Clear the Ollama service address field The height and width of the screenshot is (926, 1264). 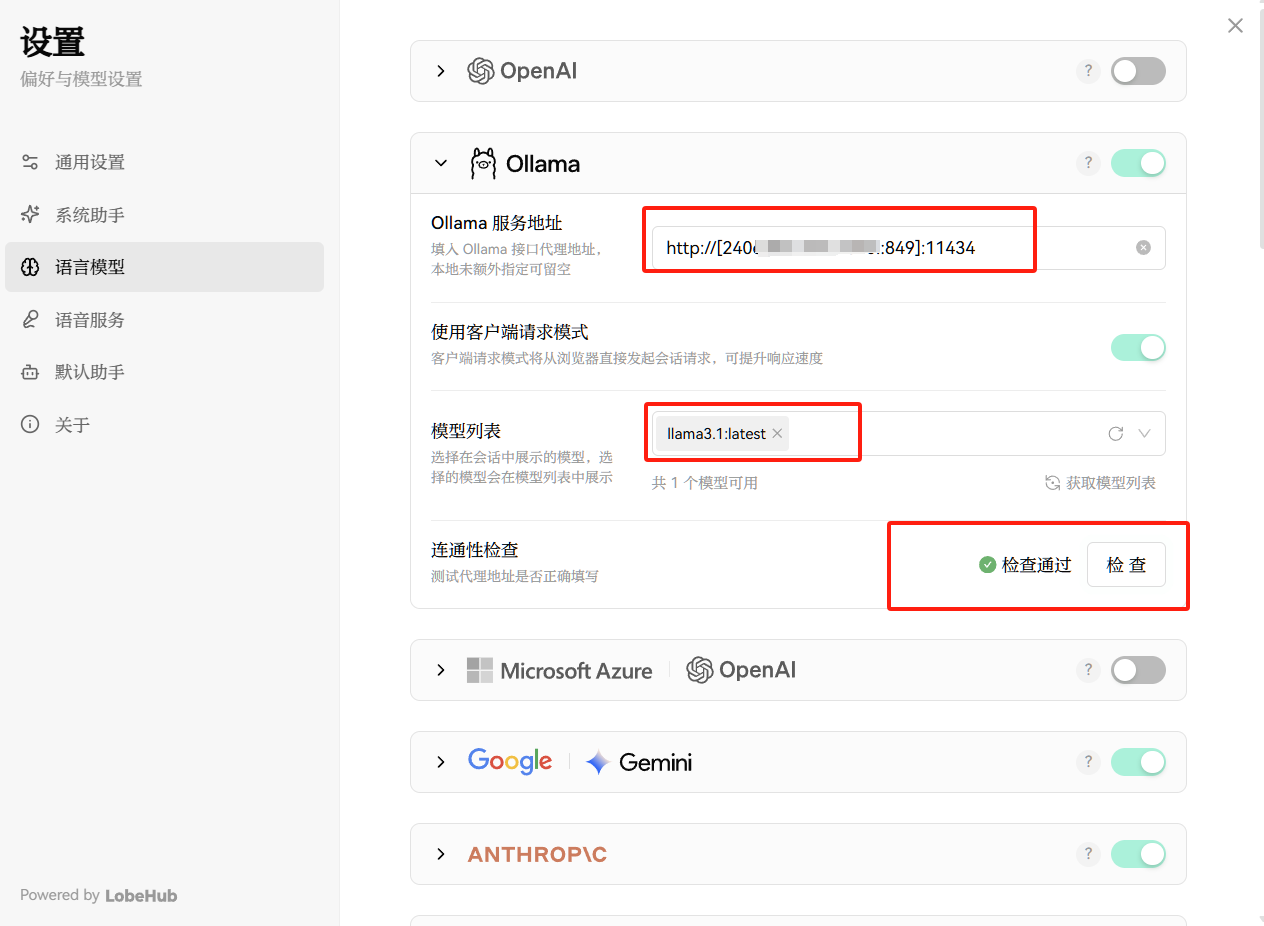[1143, 248]
